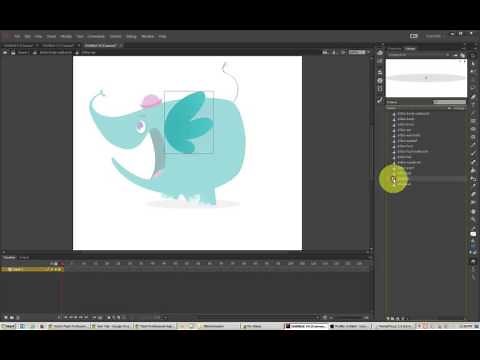Switch to the Timeline tab
The image size is (480, 360).
click(9, 257)
